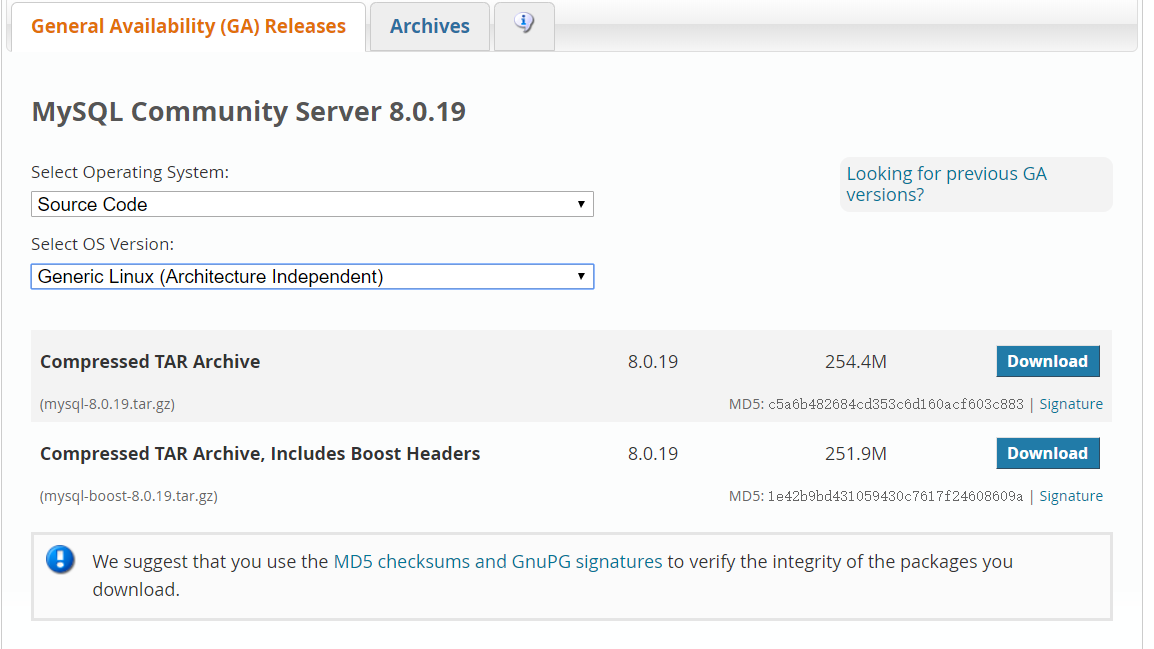Click Compressed TAR Archive, Includes Boost Headers title

260,454
